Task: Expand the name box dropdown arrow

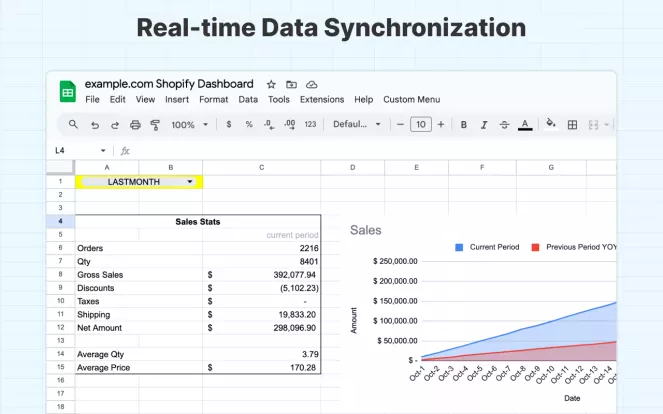Action: coord(103,151)
